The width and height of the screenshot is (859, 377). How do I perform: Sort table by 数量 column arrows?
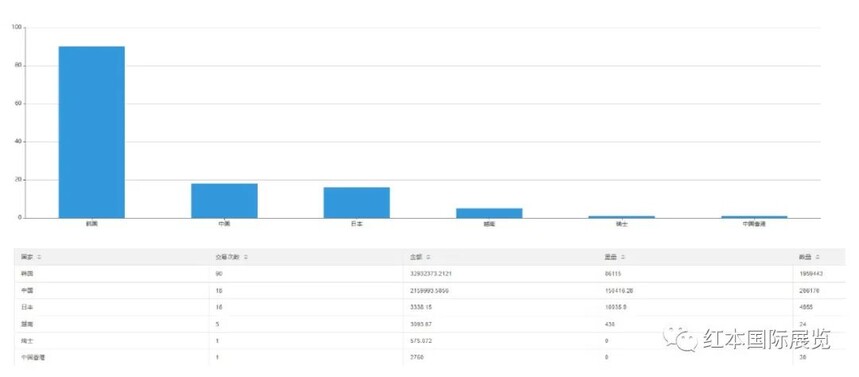pos(817,257)
